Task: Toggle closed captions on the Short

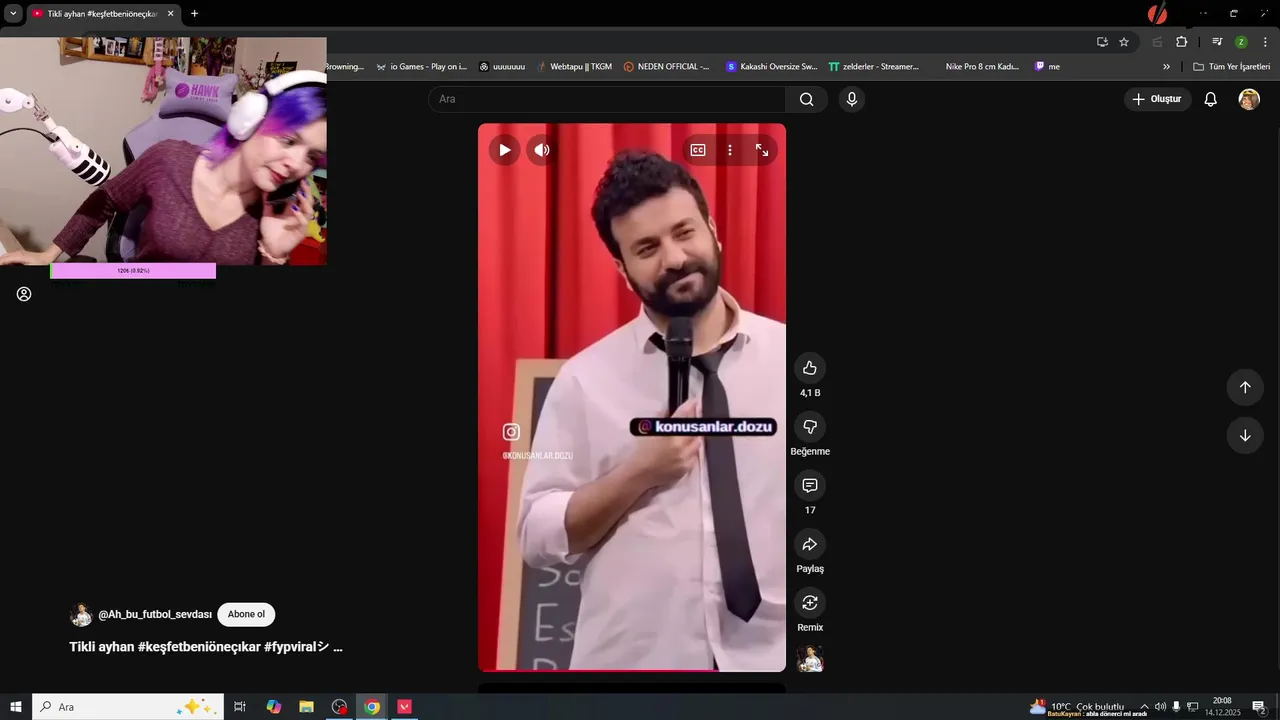Action: [x=698, y=150]
